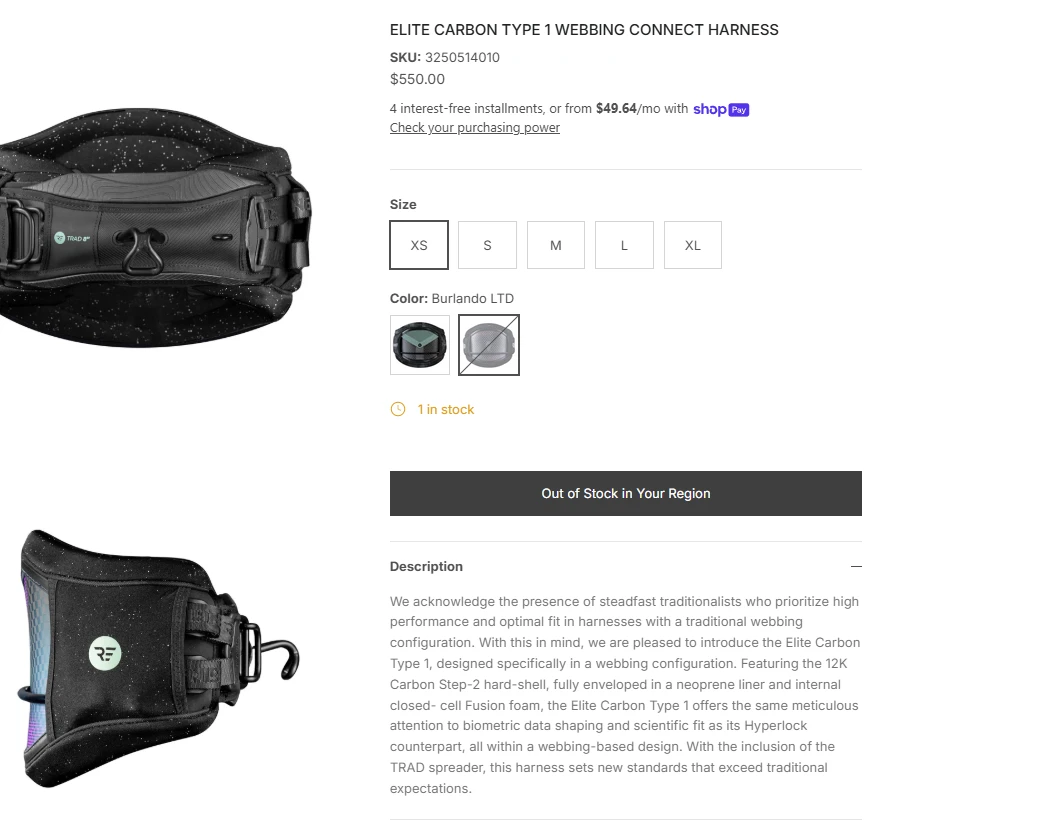Click Out of Stock in Your Region button
Viewport: 1044px width, 838px height.
pos(626,493)
